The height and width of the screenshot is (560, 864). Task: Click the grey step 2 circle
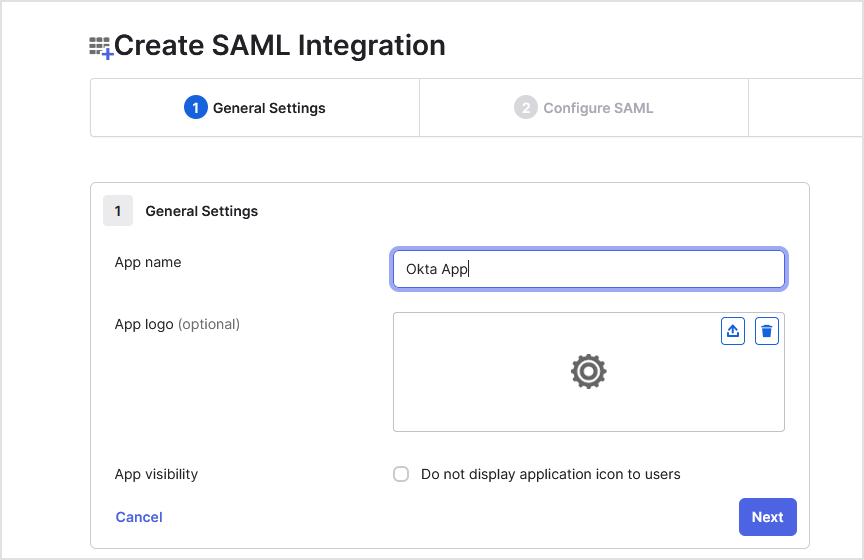click(525, 108)
